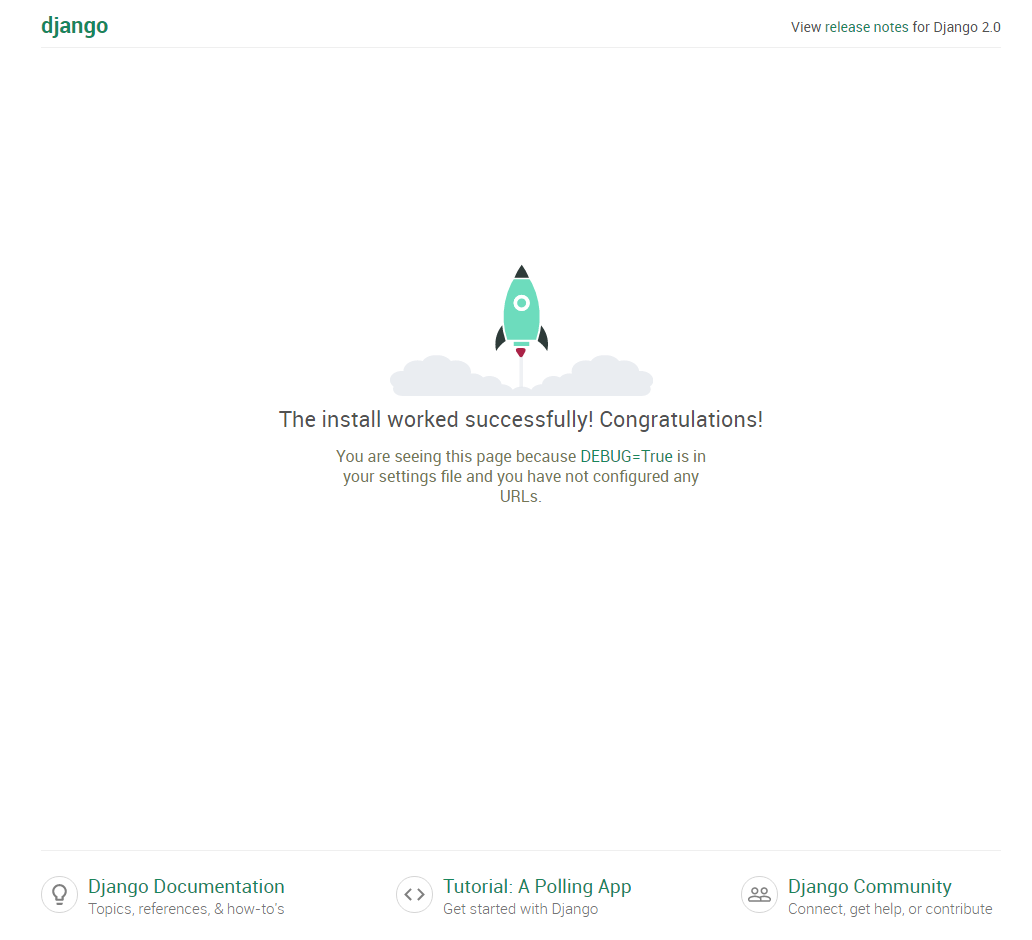Click 'for Django 2.0' text in header

pyautogui.click(x=956, y=27)
